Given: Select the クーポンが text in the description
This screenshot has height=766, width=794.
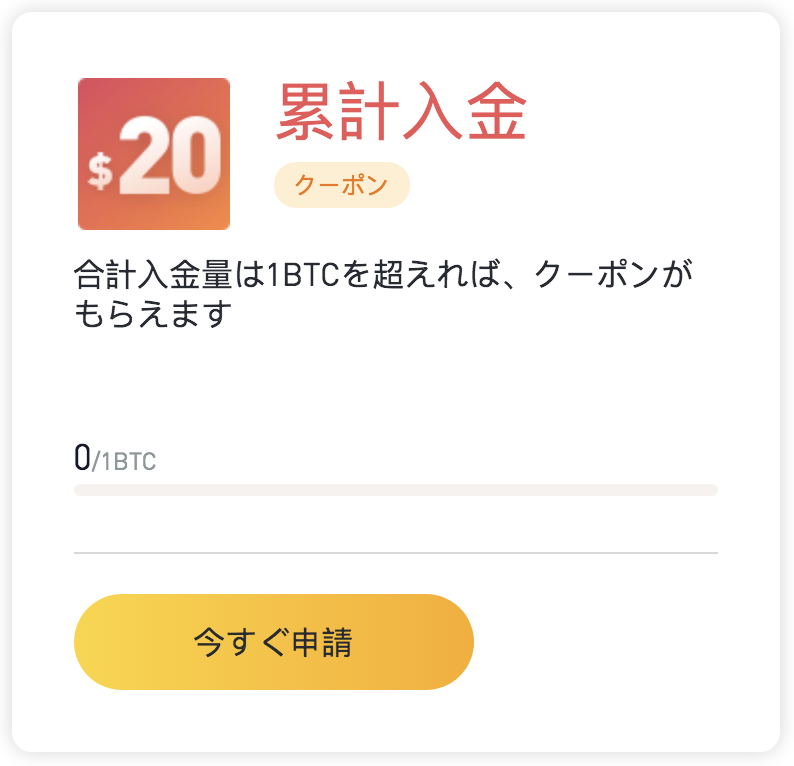Looking at the screenshot, I should pyautogui.click(x=614, y=274).
